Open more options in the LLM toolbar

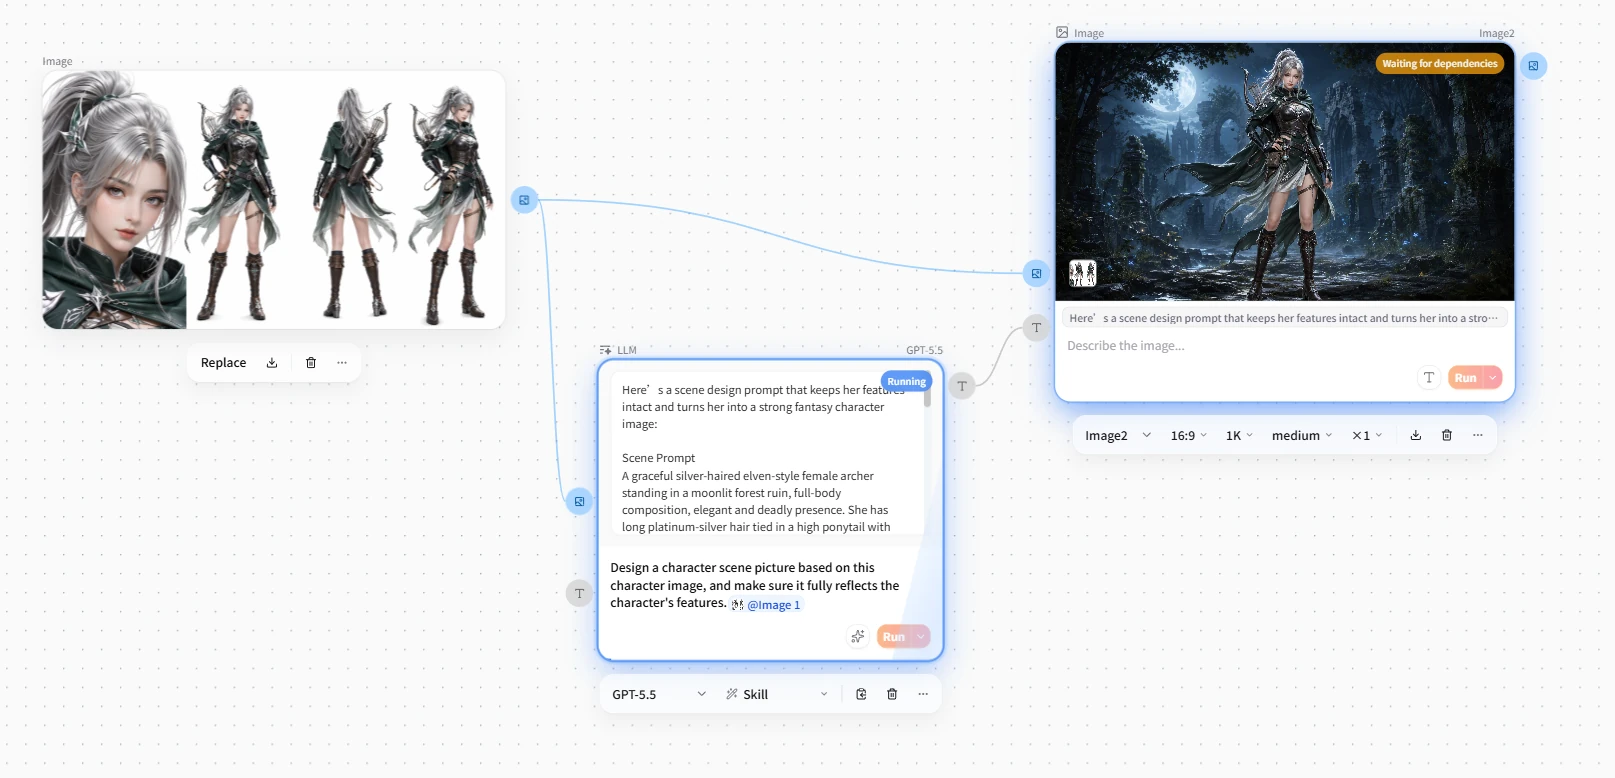[x=923, y=694]
